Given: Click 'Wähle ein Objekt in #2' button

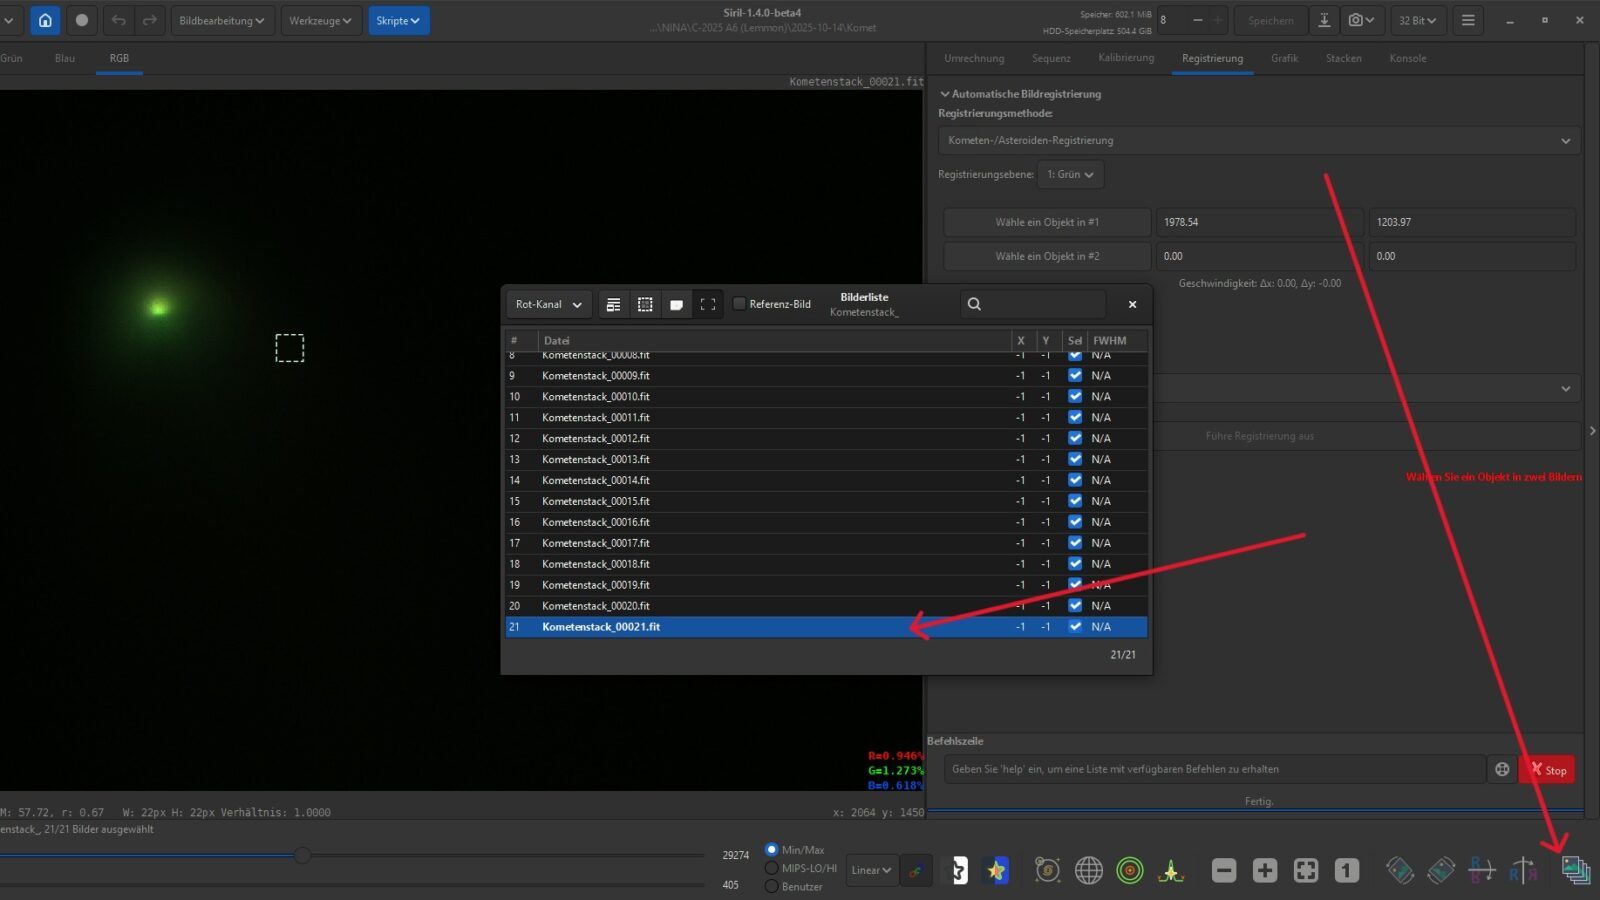Looking at the screenshot, I should [x=1046, y=256].
